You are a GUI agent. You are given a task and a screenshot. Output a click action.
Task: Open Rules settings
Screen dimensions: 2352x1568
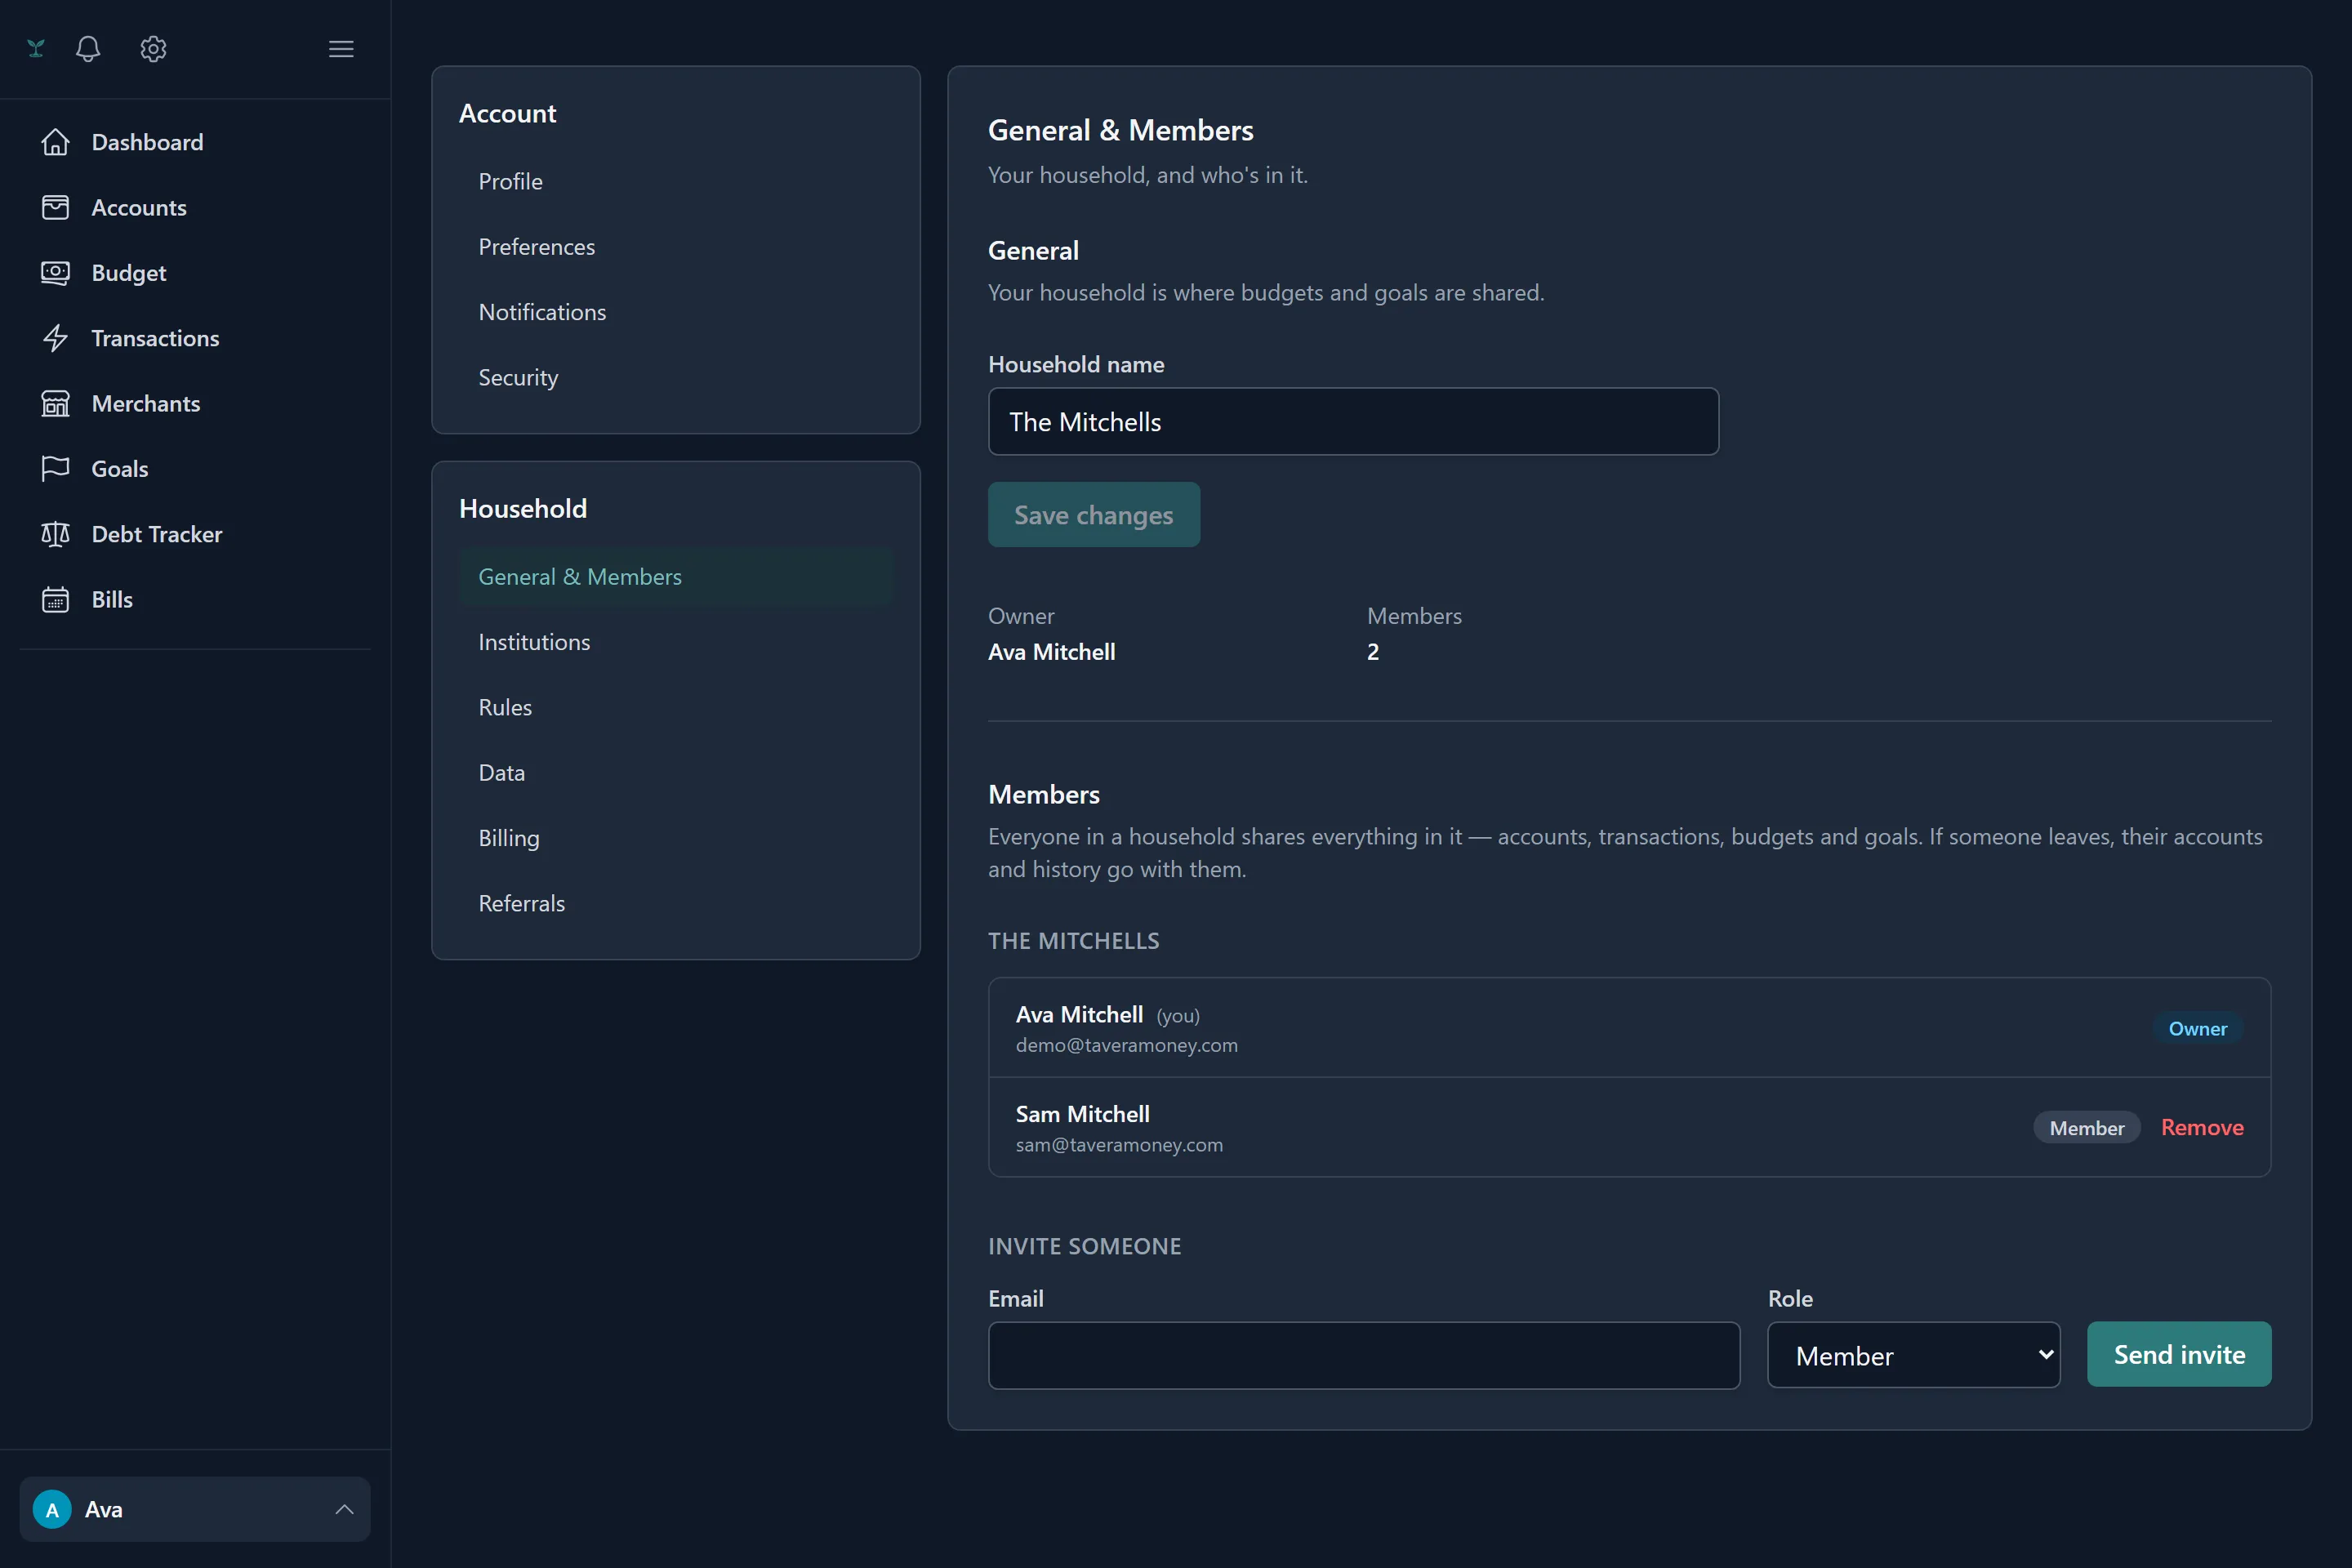point(675,707)
